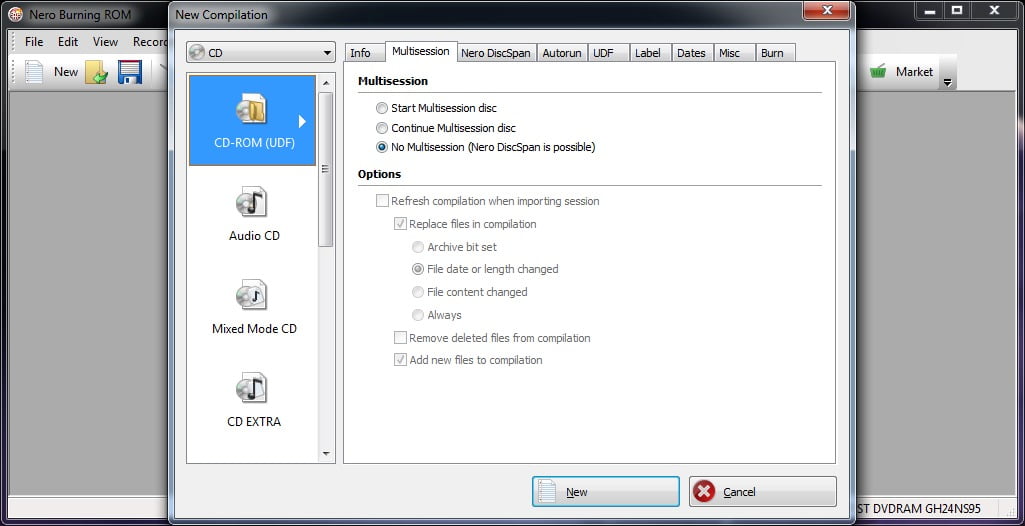This screenshot has height=526, width=1025.
Task: Click the Nero Burning ROM title bar app icon
Action: (15, 14)
